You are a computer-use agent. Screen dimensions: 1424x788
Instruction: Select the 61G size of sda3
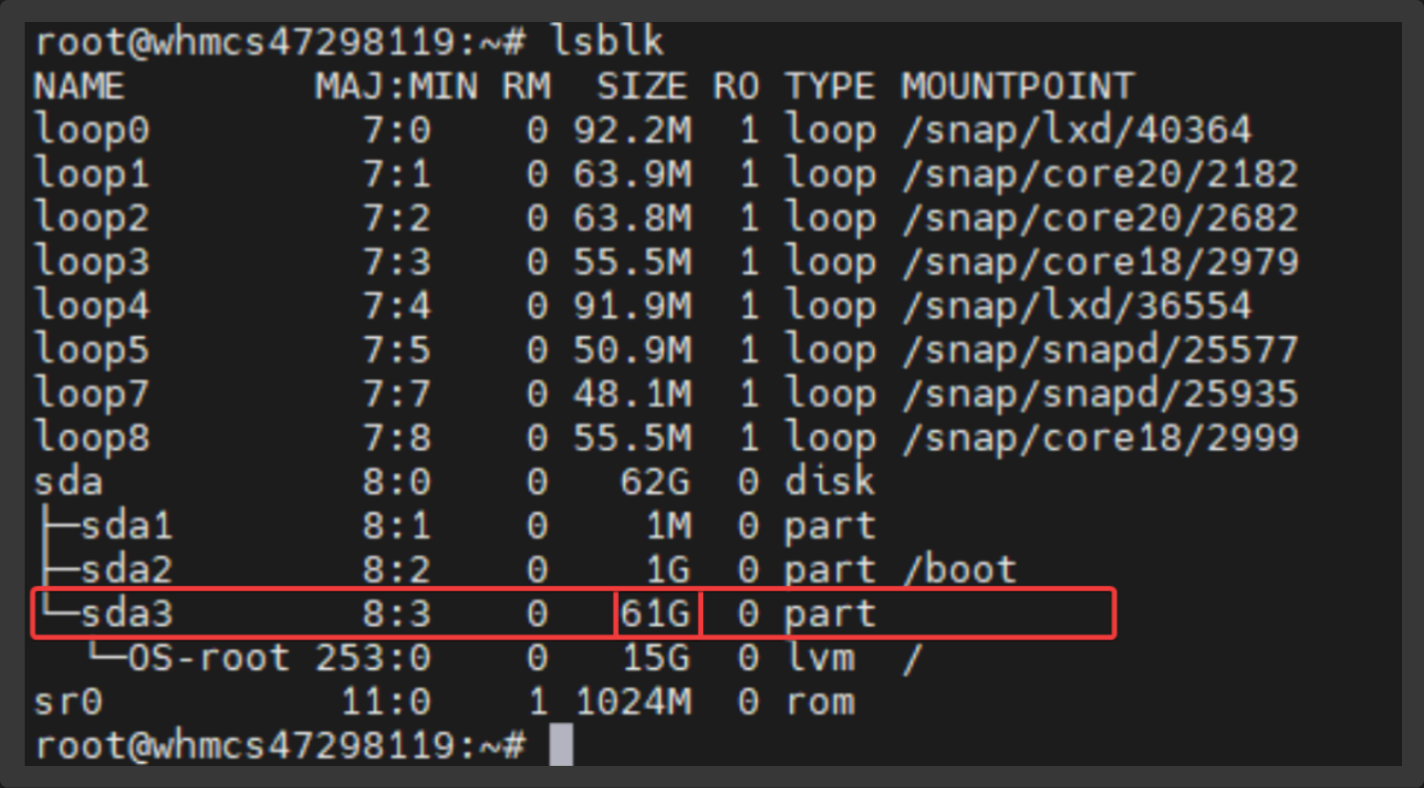coord(655,614)
